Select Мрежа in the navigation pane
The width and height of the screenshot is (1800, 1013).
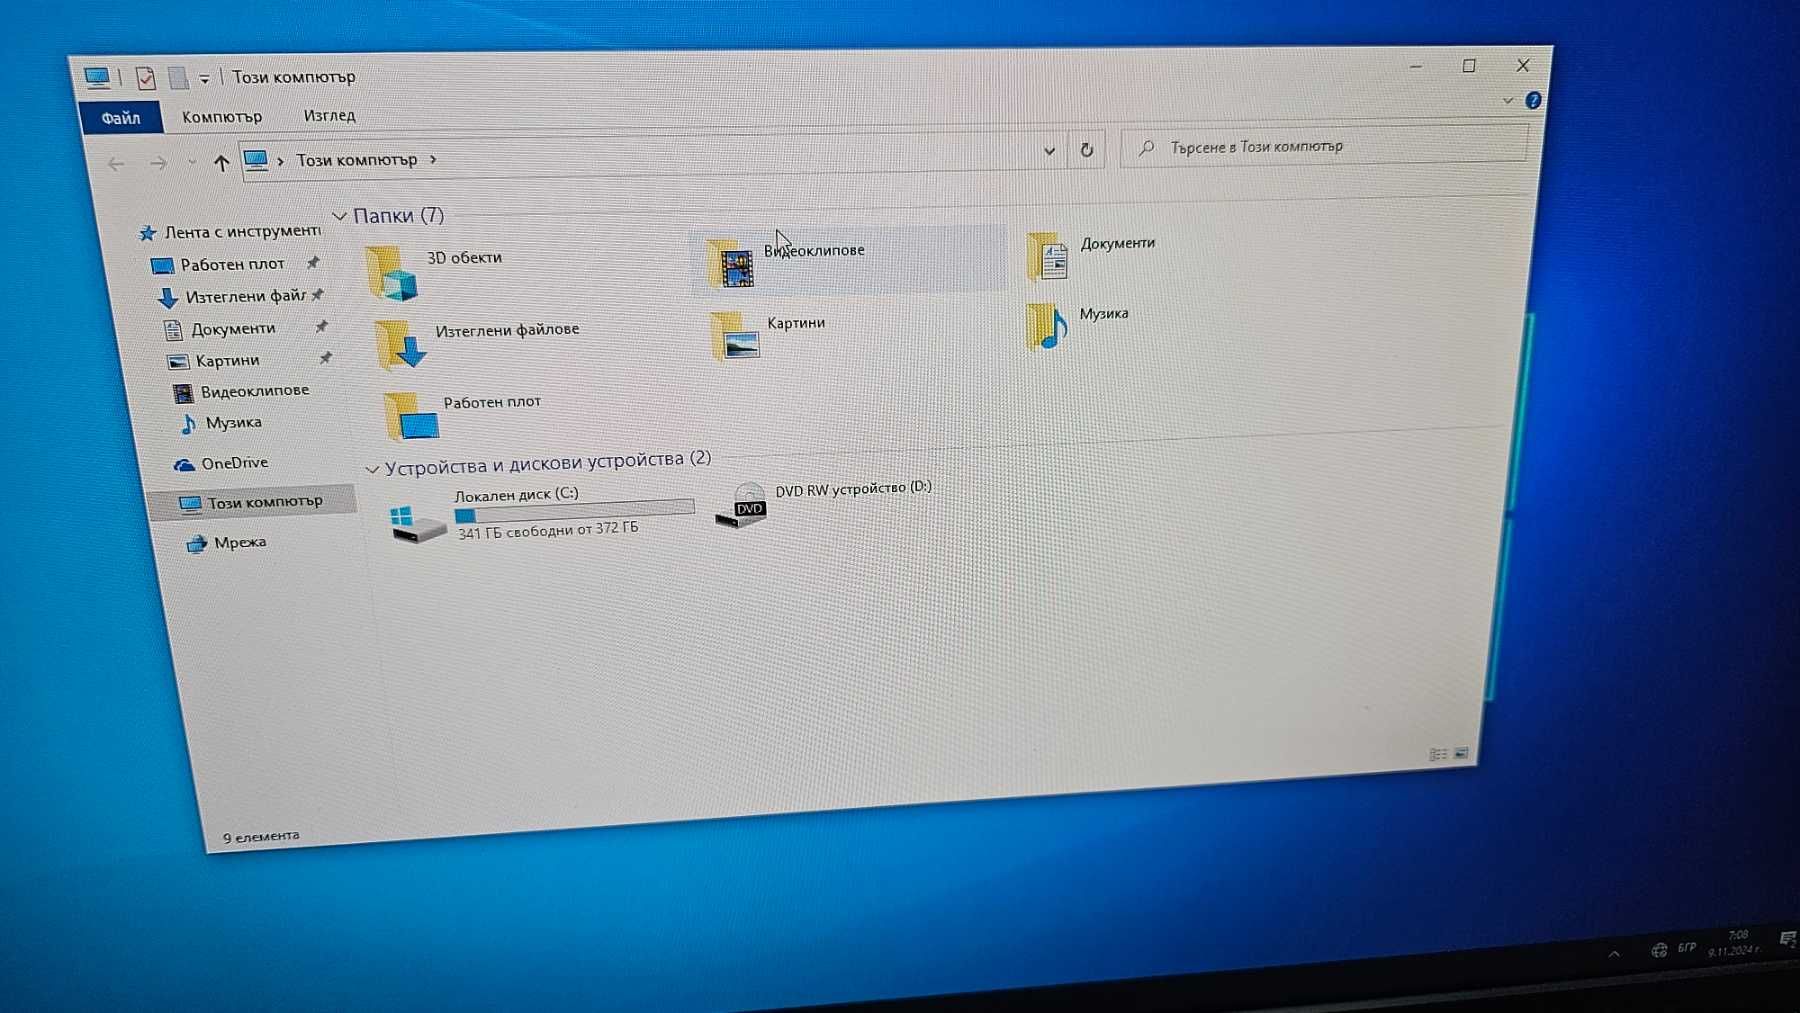(x=227, y=543)
